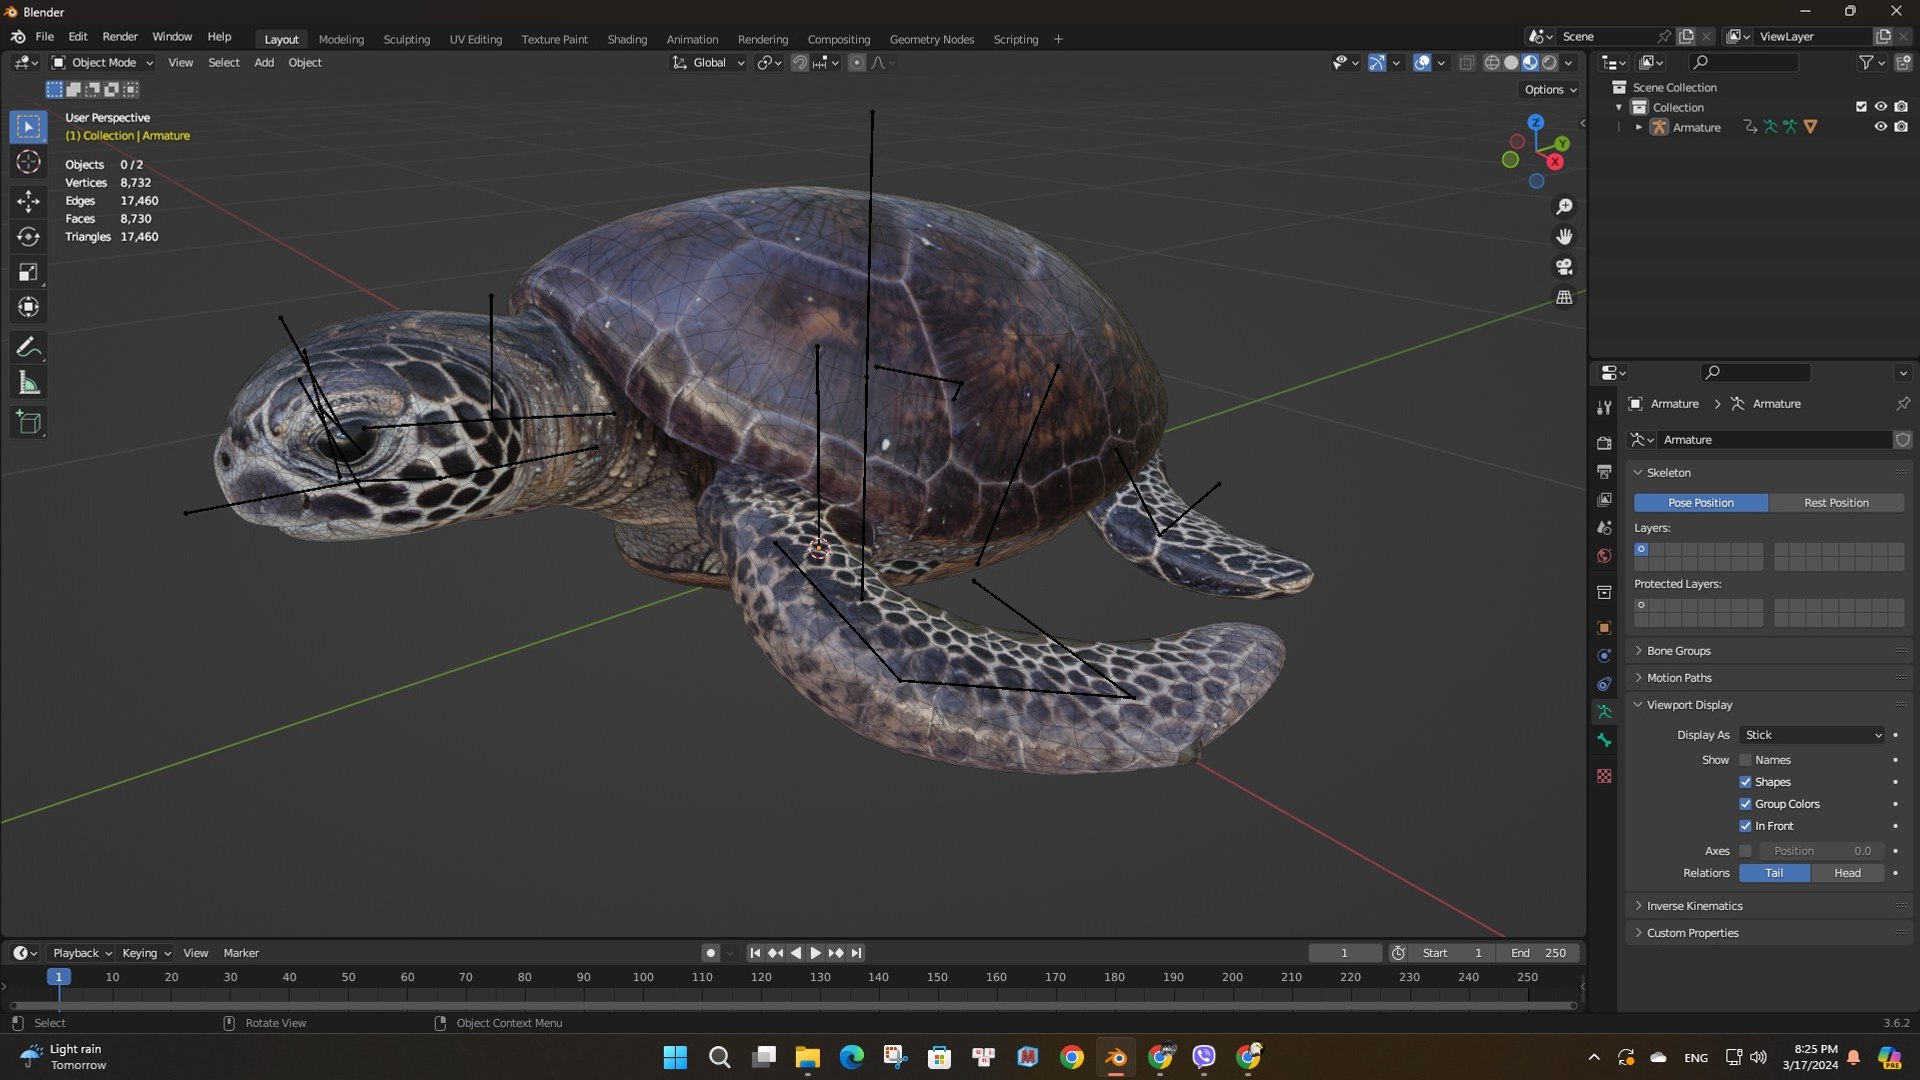This screenshot has height=1080, width=1920.
Task: Open the Display As Stick dropdown
Action: point(1812,735)
